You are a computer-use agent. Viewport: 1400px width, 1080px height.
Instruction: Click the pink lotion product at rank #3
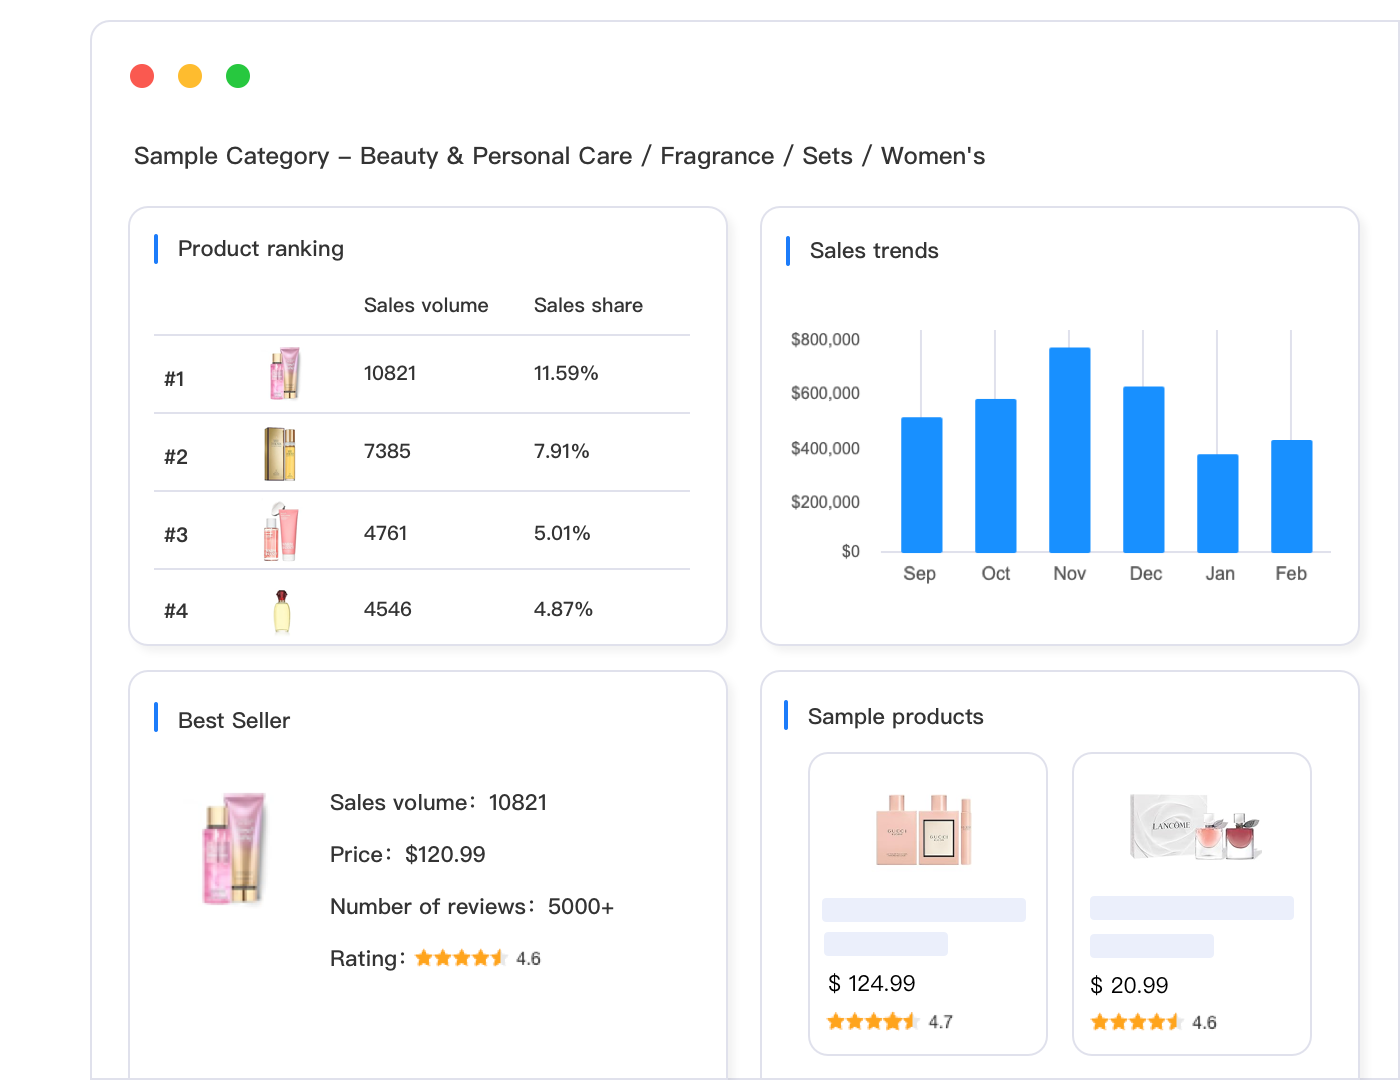(x=283, y=530)
